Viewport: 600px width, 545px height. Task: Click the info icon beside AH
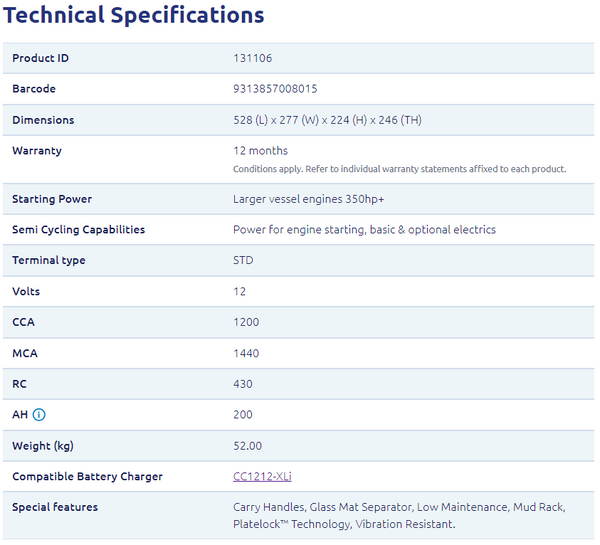pos(39,415)
